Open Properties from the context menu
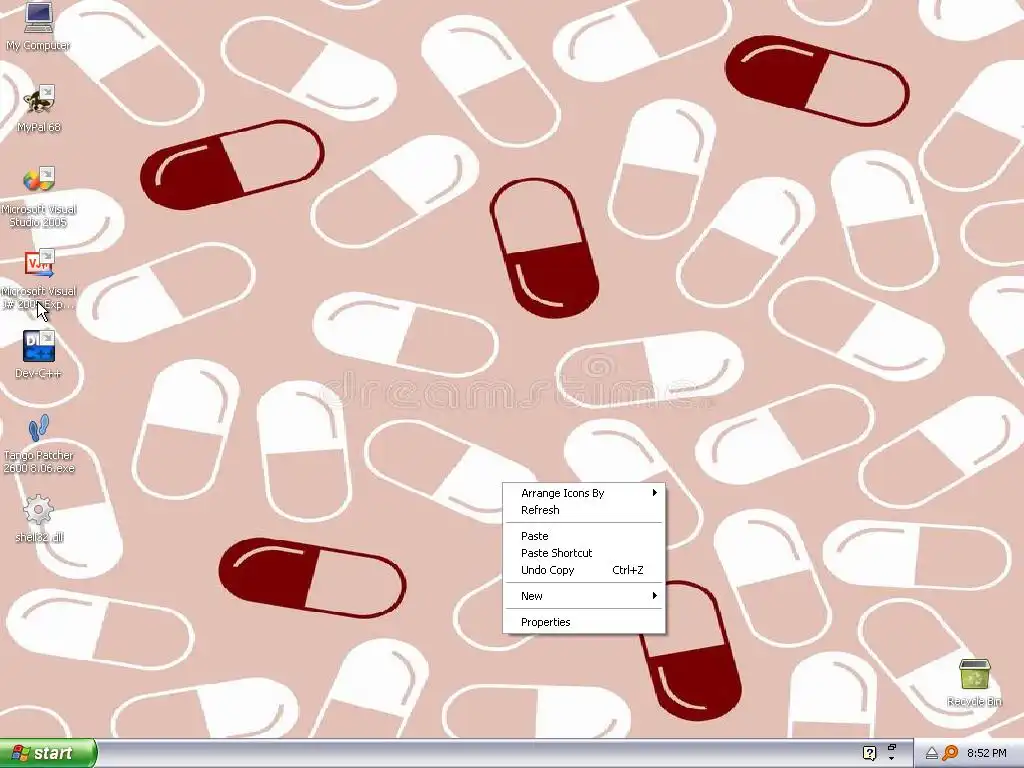 tap(584, 622)
